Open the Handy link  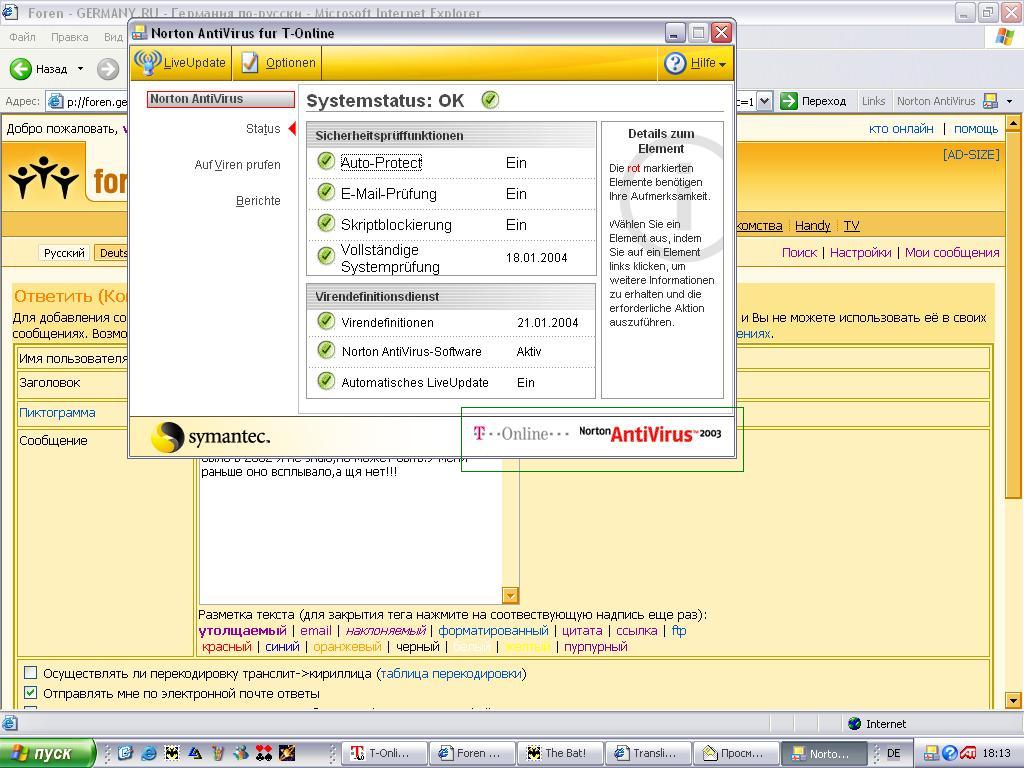click(812, 226)
